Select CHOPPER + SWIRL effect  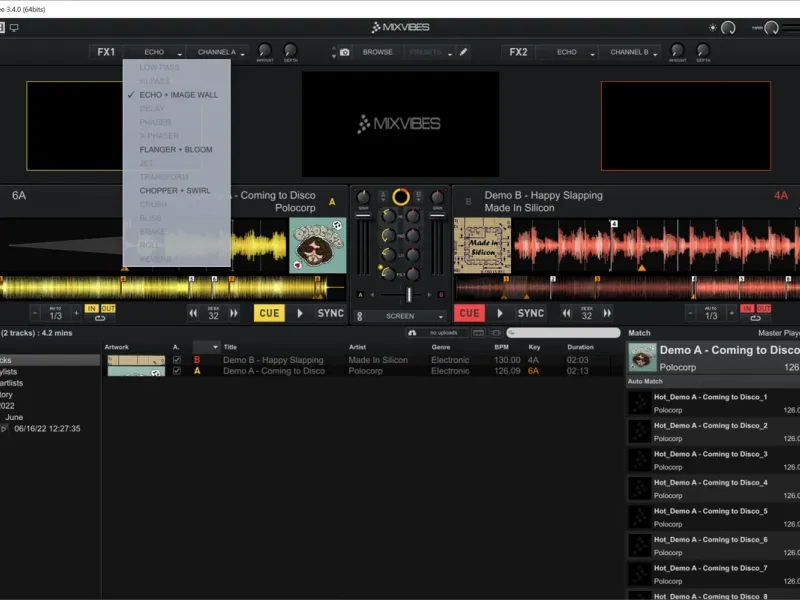[177, 191]
